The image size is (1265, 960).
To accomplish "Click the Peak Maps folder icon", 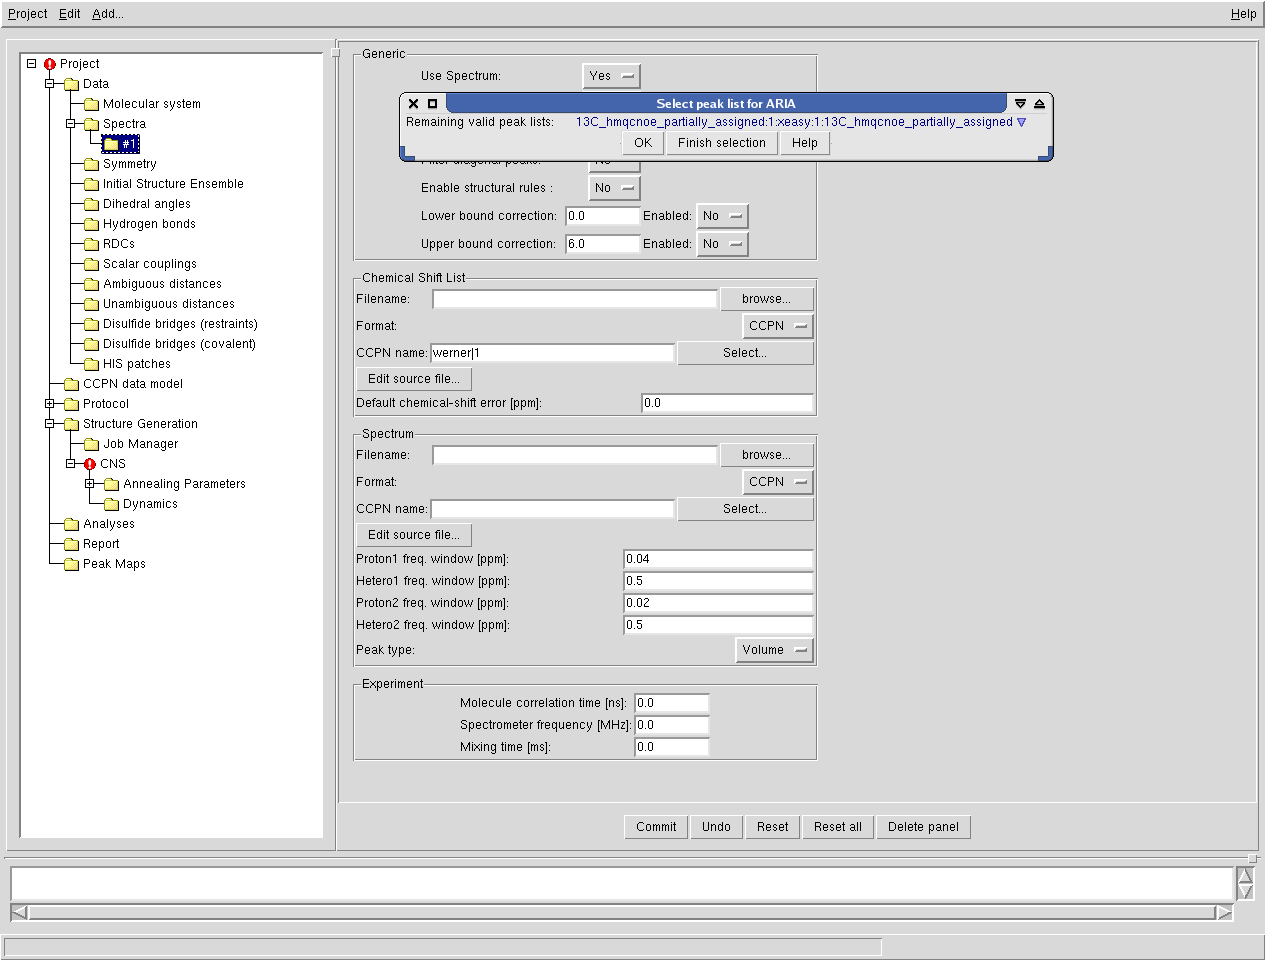I will pyautogui.click(x=71, y=564).
